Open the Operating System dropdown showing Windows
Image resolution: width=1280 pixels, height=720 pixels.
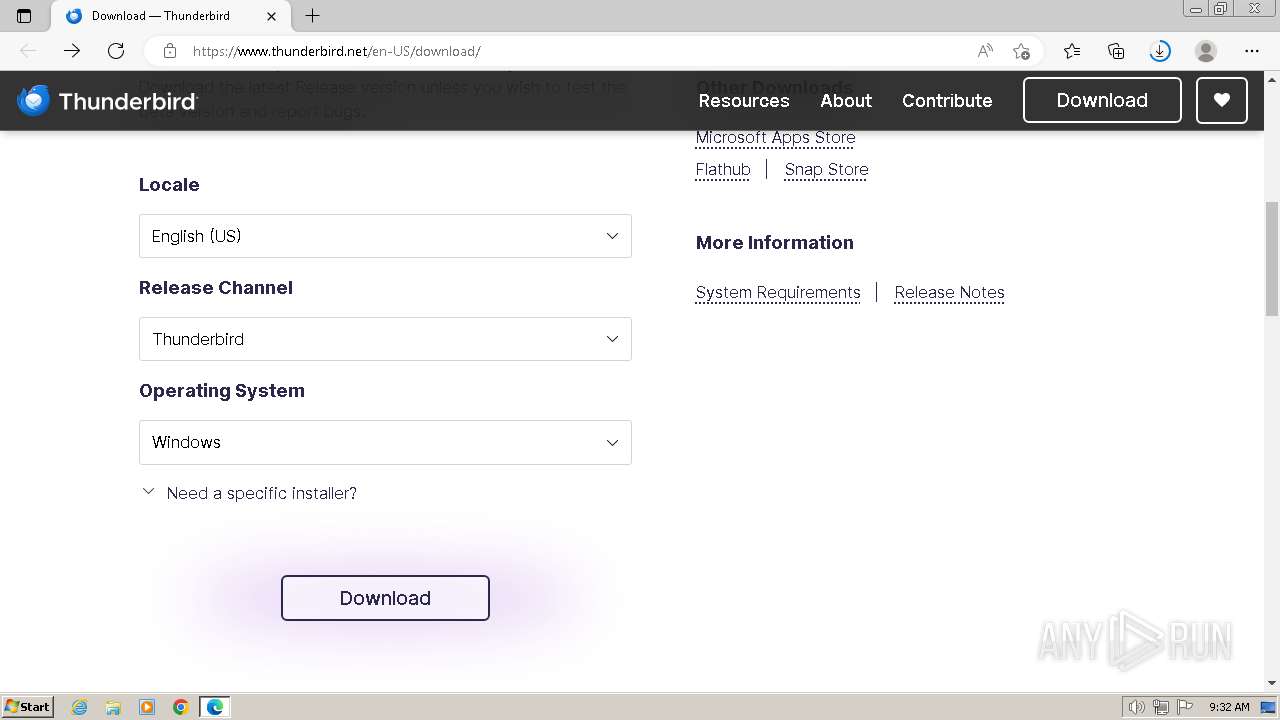click(x=385, y=442)
